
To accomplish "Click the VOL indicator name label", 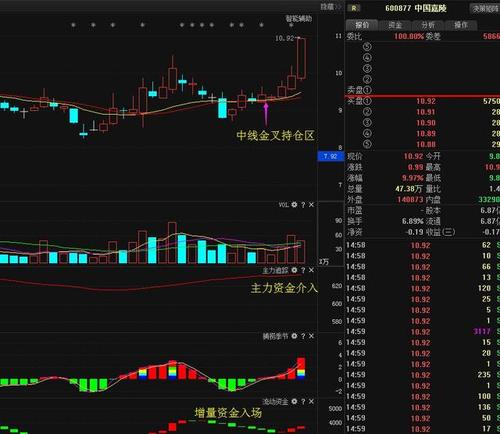I will [283, 205].
